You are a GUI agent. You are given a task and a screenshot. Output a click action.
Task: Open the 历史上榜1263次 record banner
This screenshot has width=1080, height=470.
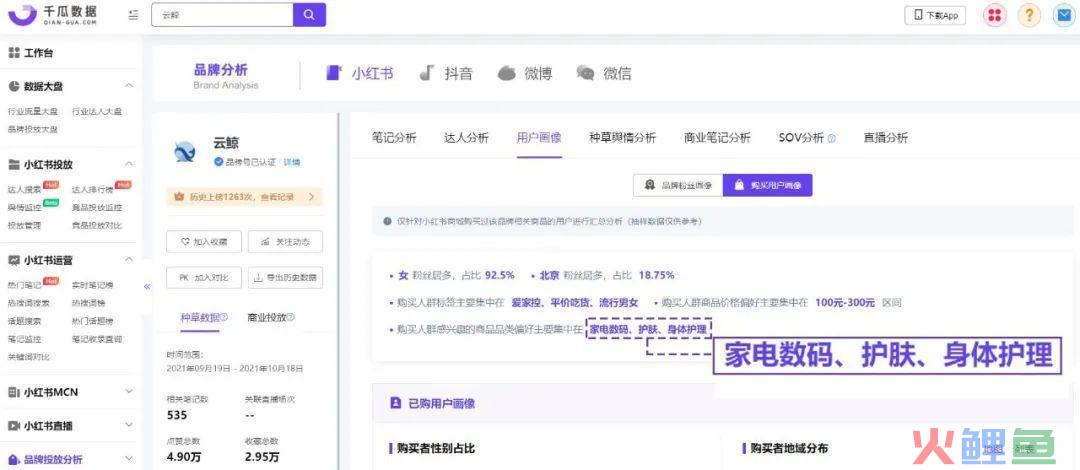pyautogui.click(x=244, y=196)
